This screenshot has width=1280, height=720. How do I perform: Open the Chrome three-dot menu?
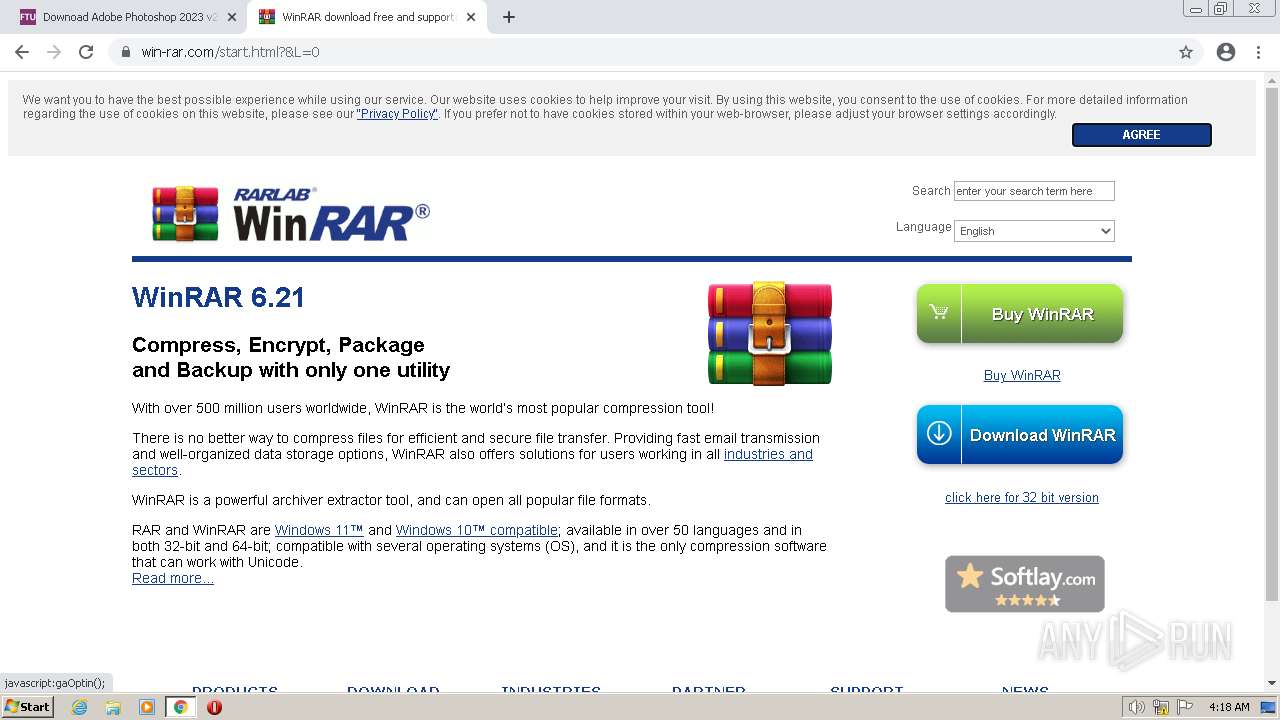pyautogui.click(x=1258, y=52)
